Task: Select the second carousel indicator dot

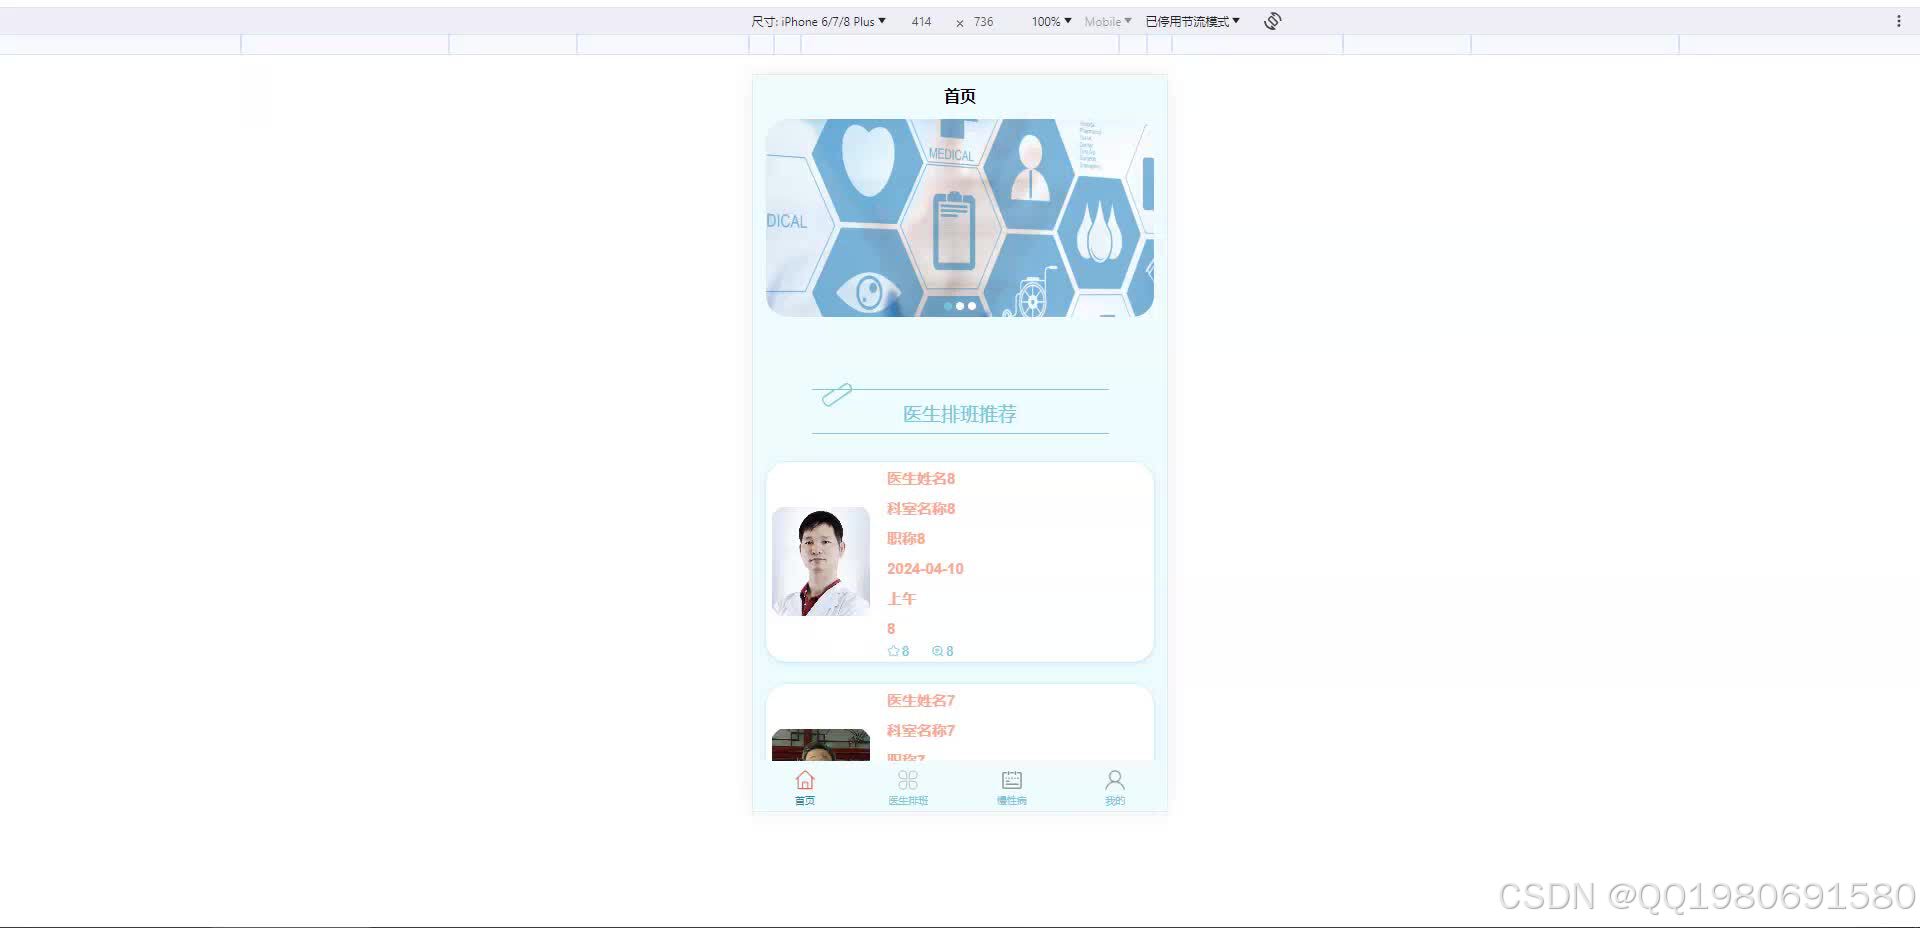Action: [960, 306]
